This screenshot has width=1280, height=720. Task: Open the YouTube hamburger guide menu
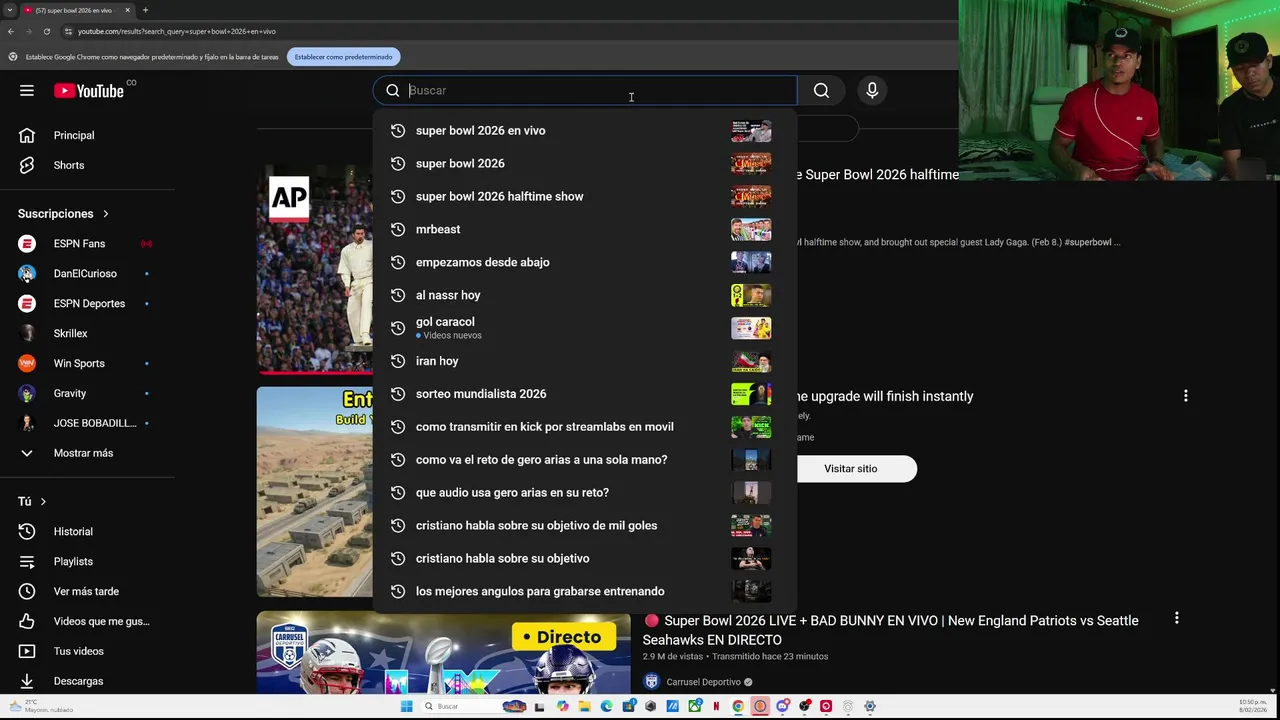(27, 90)
